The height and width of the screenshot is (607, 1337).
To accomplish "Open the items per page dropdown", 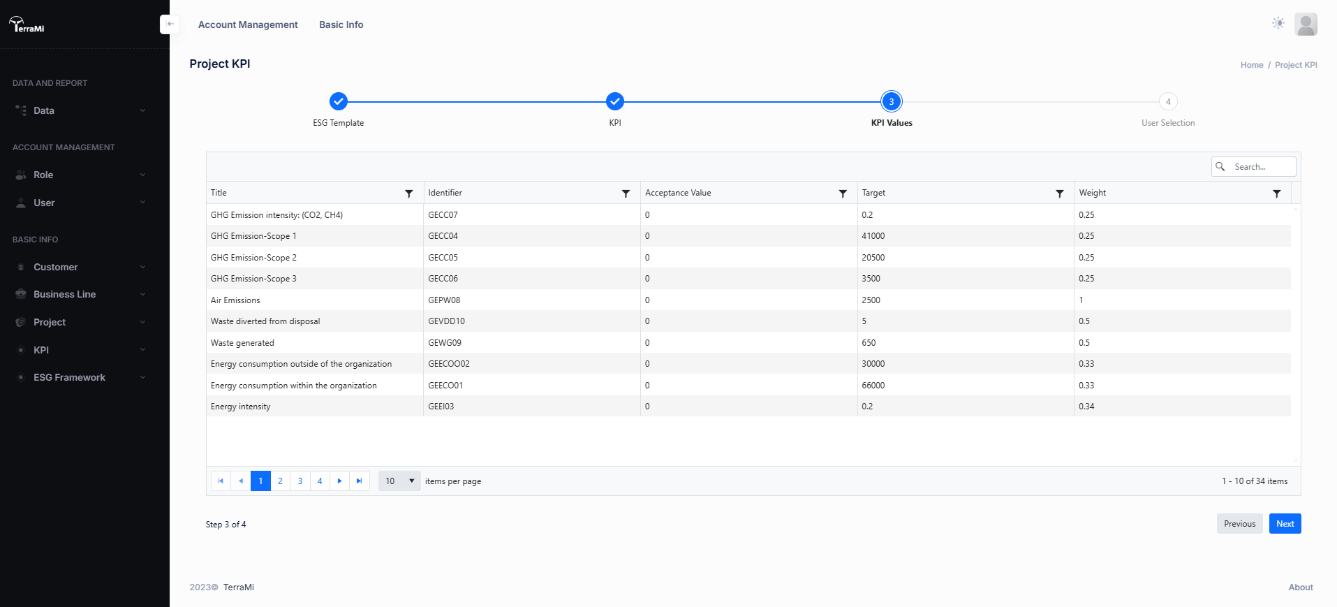I will 399,481.
